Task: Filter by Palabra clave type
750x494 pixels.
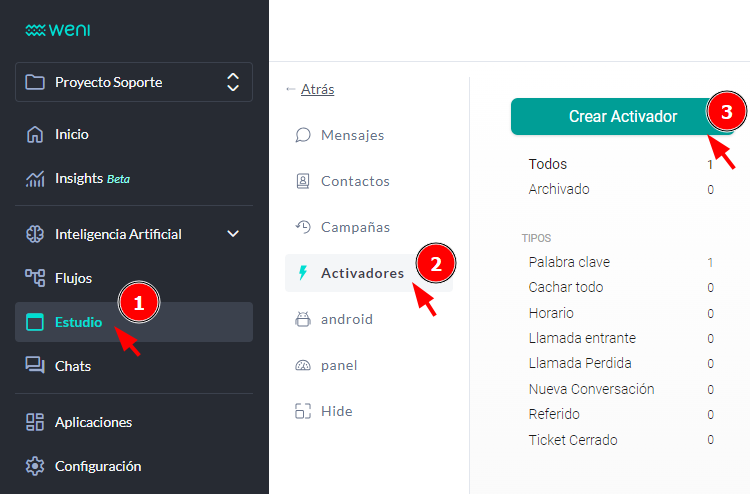Action: click(569, 262)
